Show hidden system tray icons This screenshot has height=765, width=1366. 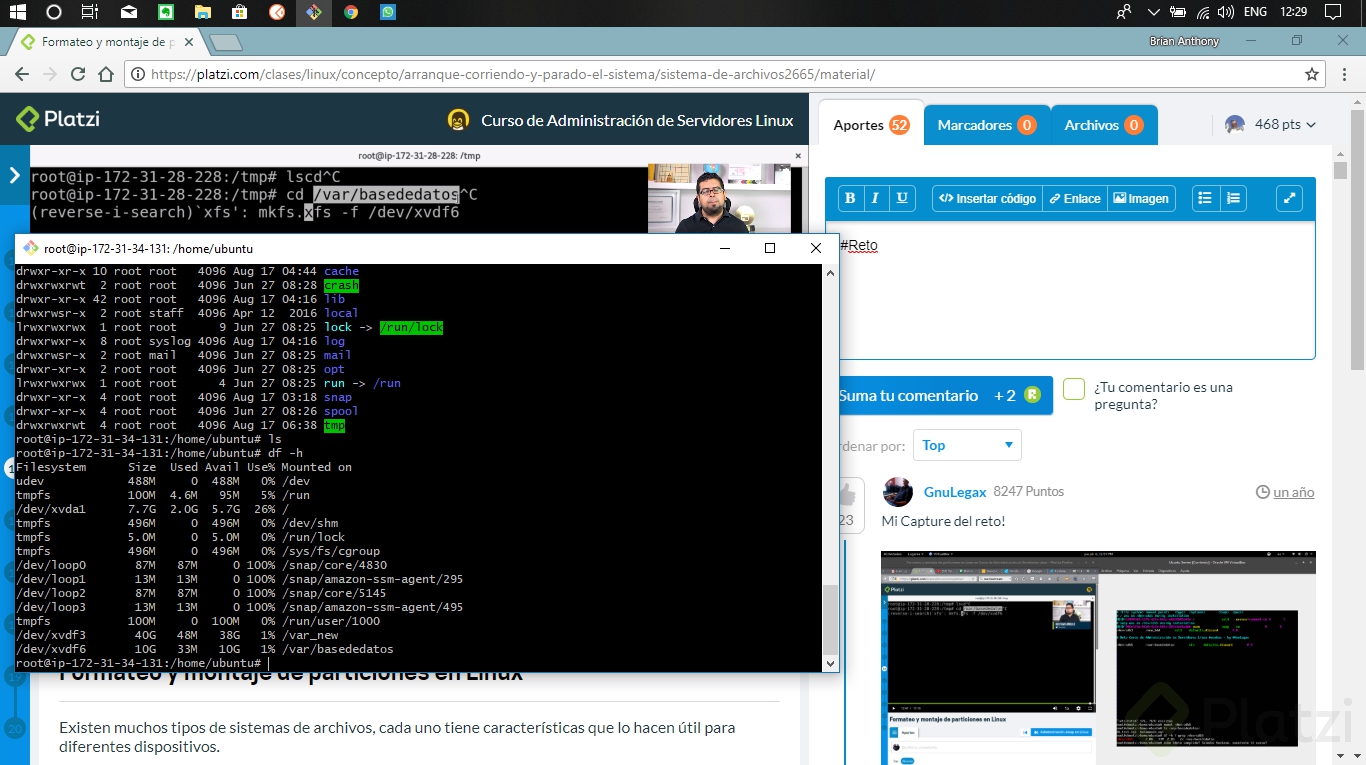[1154, 12]
